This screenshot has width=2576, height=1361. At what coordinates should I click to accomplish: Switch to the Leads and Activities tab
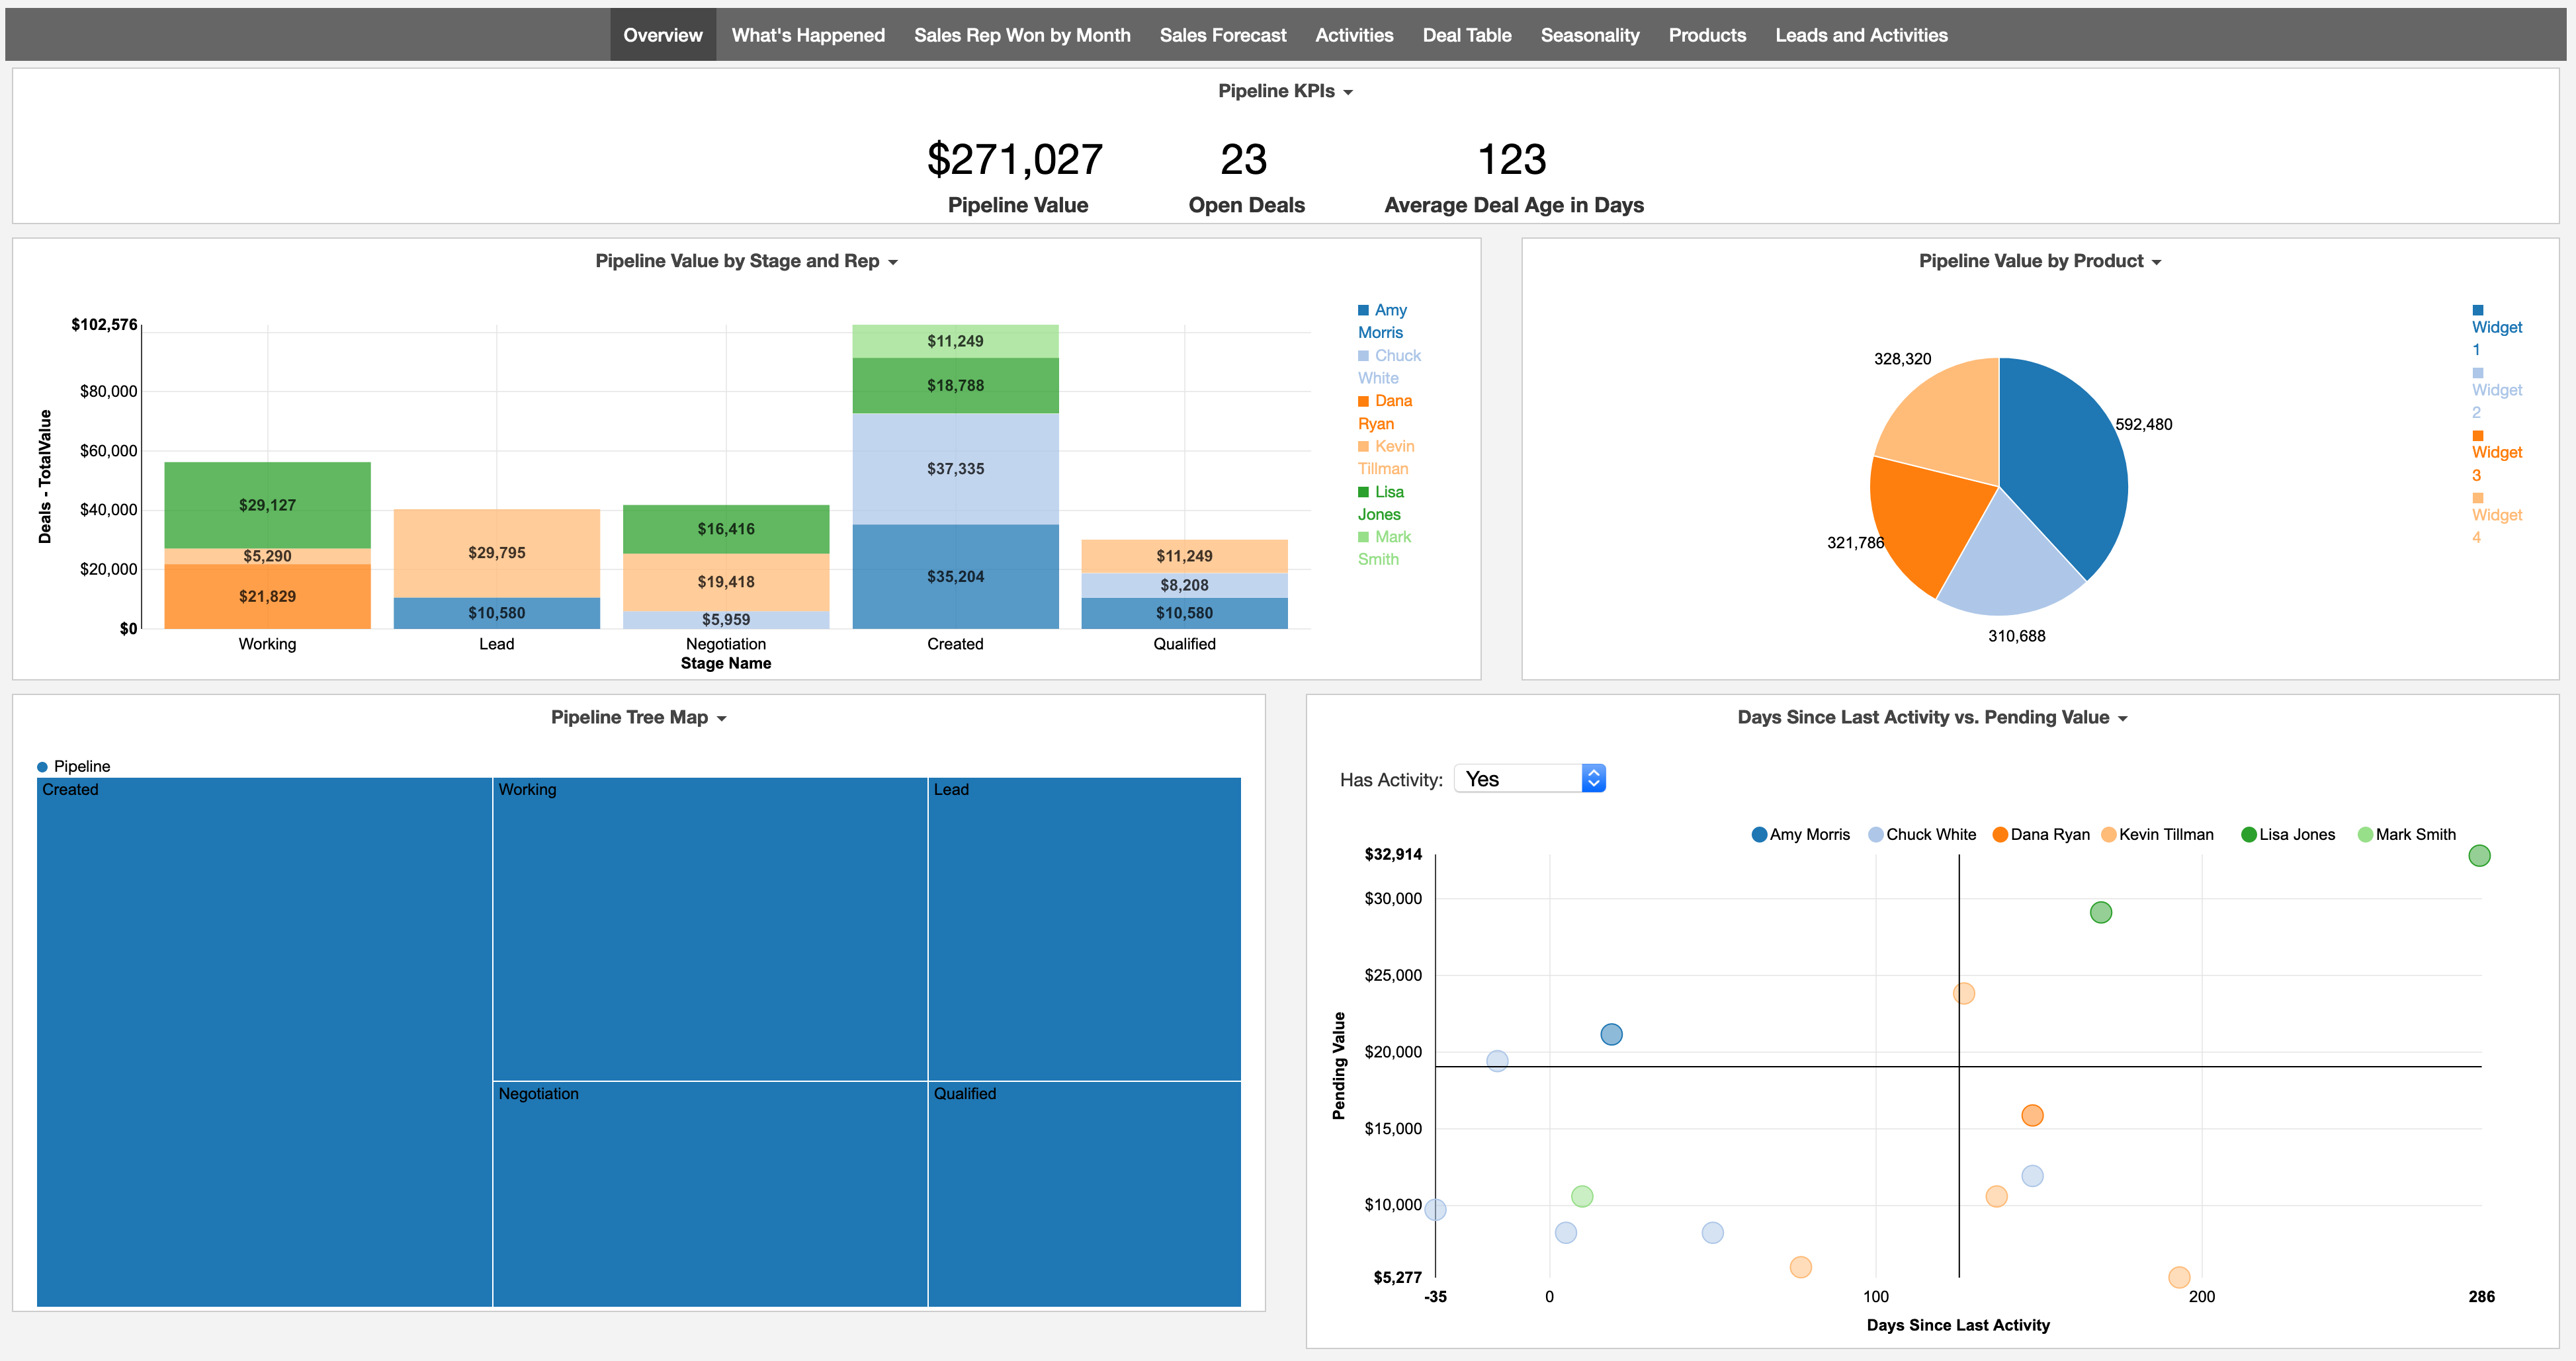pyautogui.click(x=1861, y=34)
